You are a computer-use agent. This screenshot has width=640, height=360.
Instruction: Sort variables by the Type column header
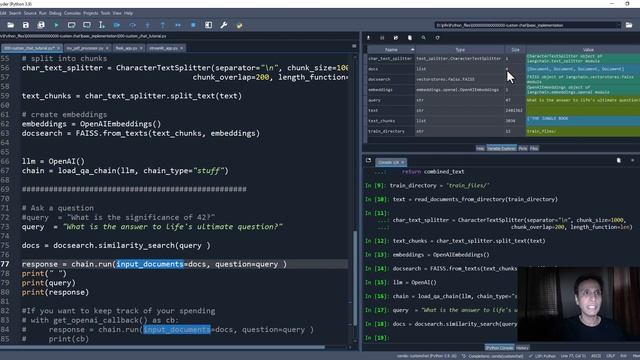click(460, 50)
